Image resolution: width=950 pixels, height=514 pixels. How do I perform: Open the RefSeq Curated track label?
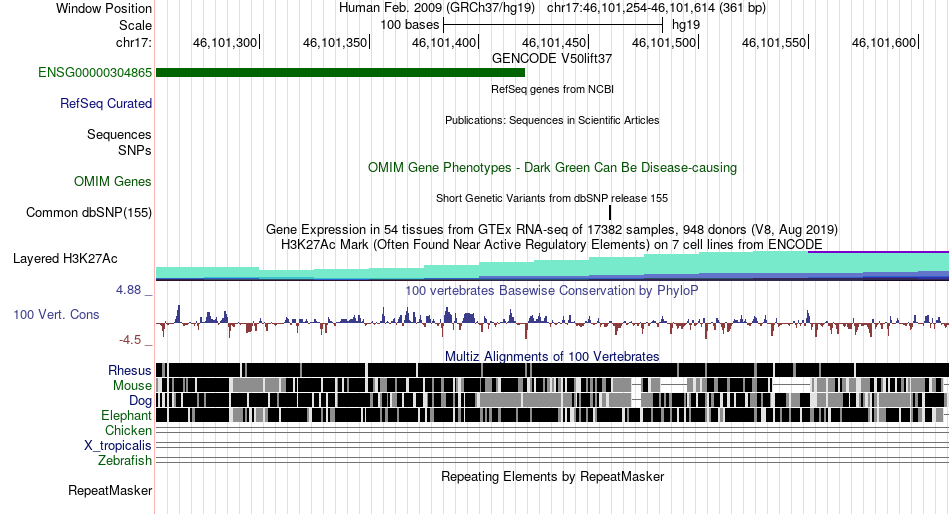point(106,104)
